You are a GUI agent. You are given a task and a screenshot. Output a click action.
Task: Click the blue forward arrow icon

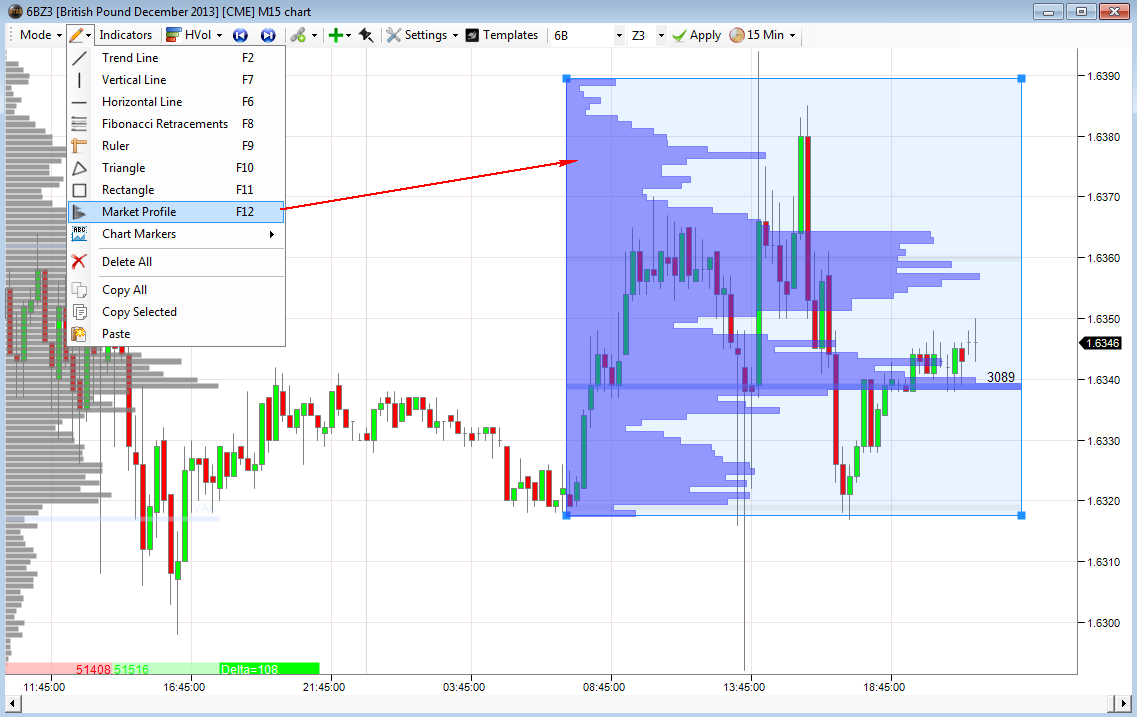pyautogui.click(x=268, y=35)
